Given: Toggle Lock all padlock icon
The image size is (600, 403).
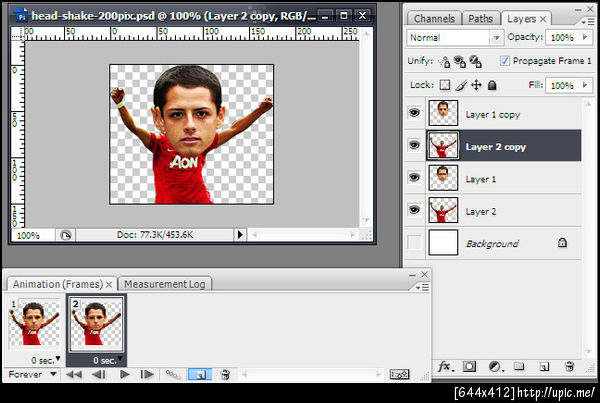Looking at the screenshot, I should 492,85.
